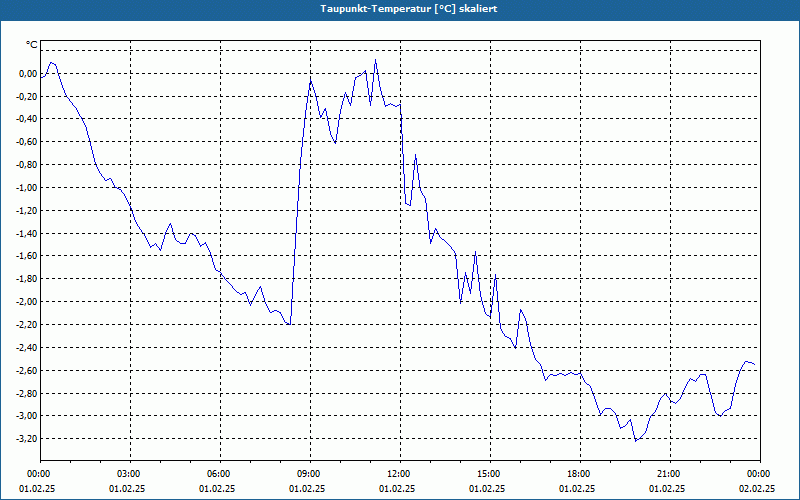Click the -1,80 y-axis value
This screenshot has height=500, width=800.
(27, 279)
